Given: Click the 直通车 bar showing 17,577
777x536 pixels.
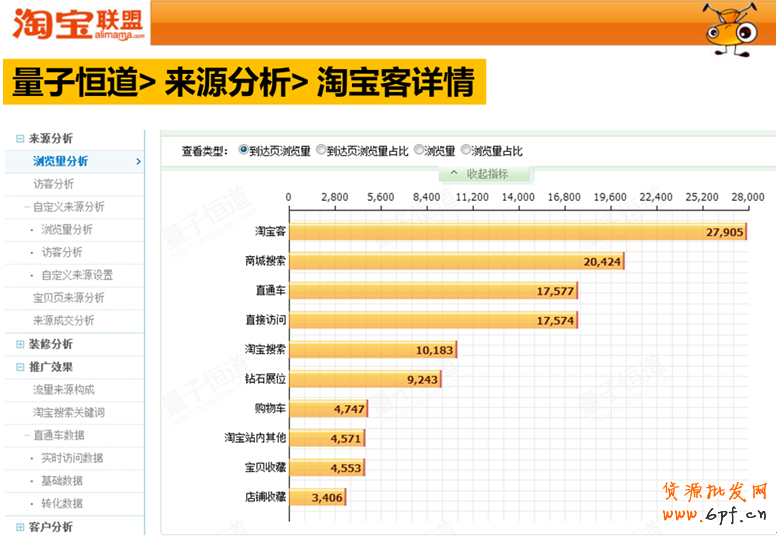Looking at the screenshot, I should pyautogui.click(x=434, y=291).
